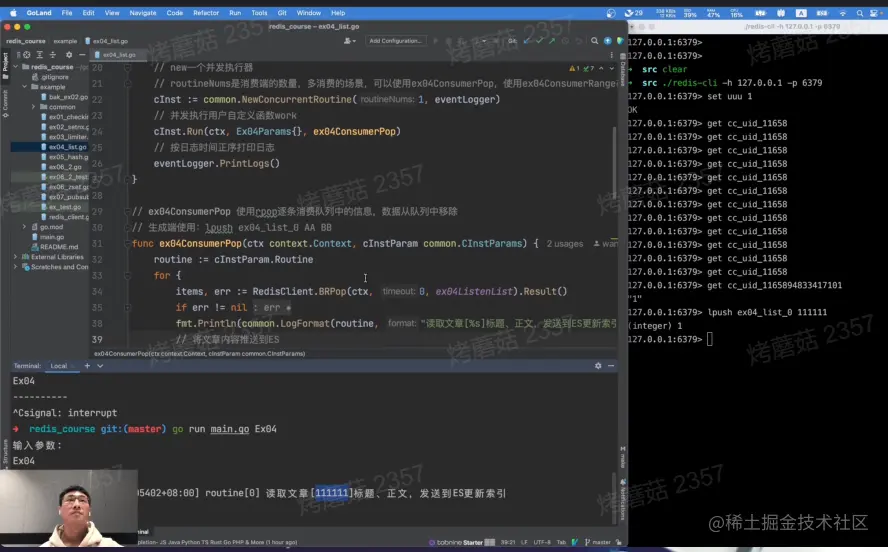Click UTF-8 encoding in status bar
Screen dimensions: 888x552
(541, 542)
